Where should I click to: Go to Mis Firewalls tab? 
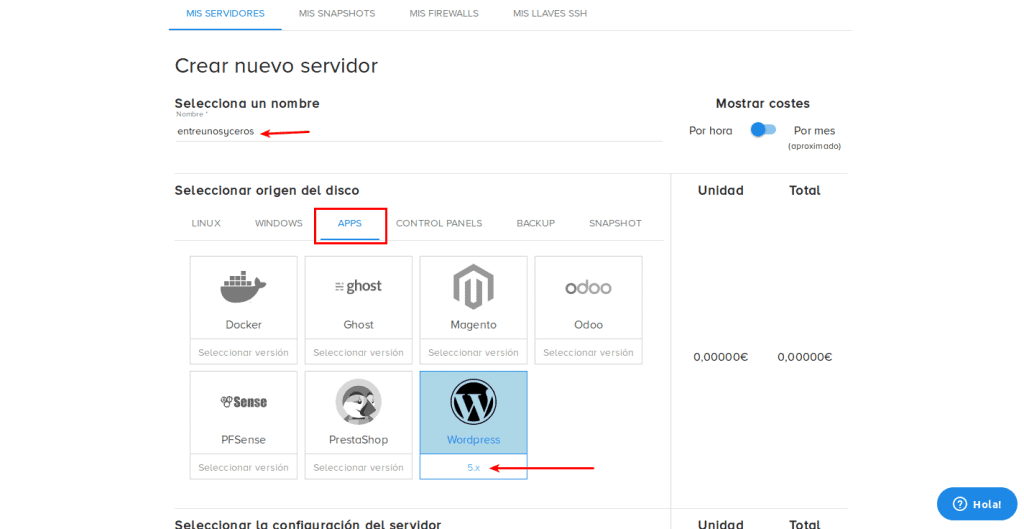[444, 14]
